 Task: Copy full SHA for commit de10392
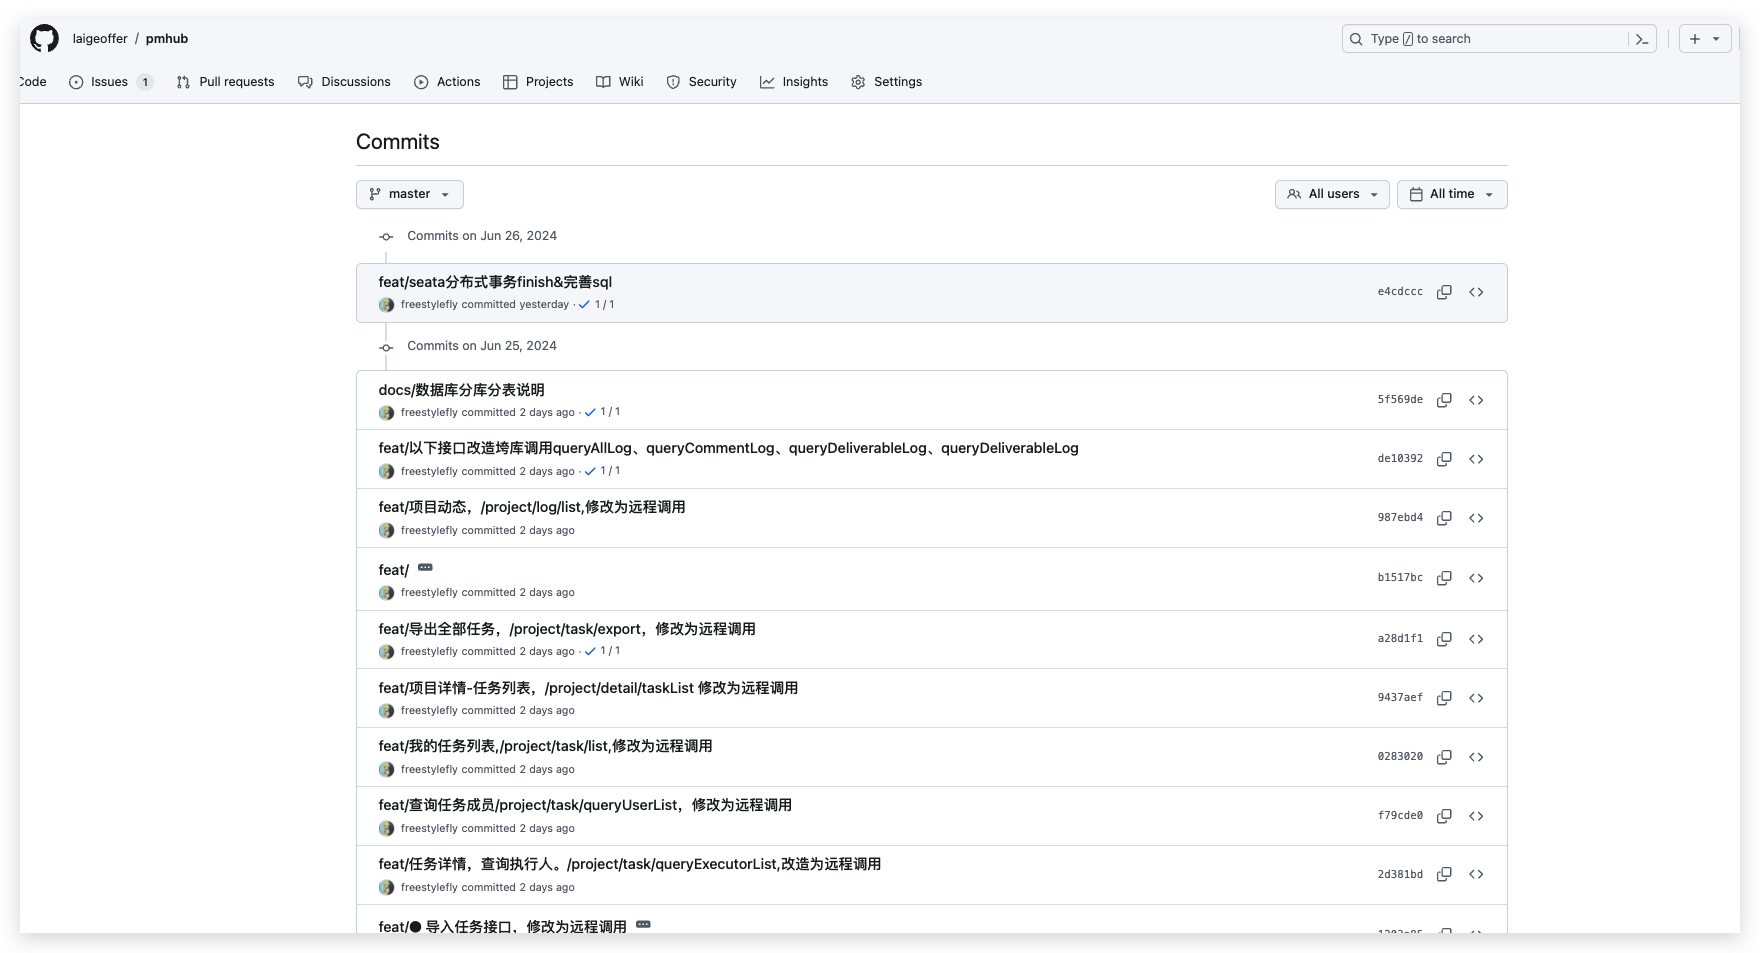[x=1444, y=459]
